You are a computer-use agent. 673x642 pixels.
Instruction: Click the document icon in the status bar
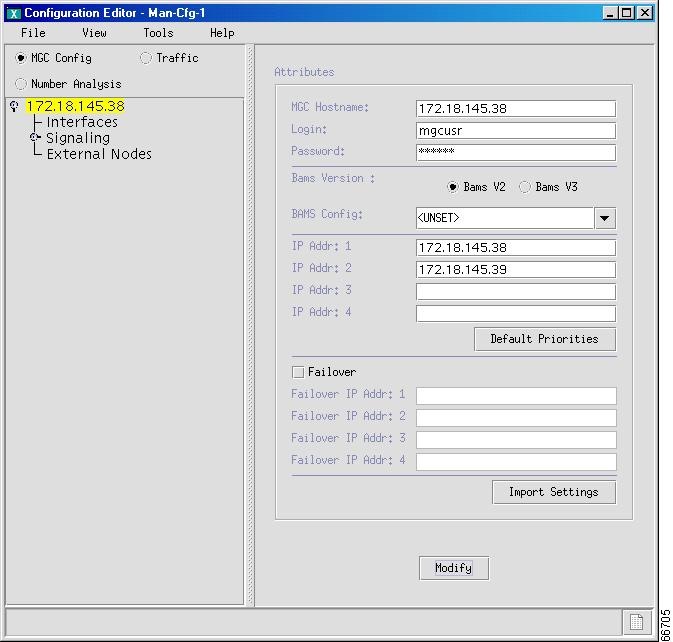click(636, 622)
